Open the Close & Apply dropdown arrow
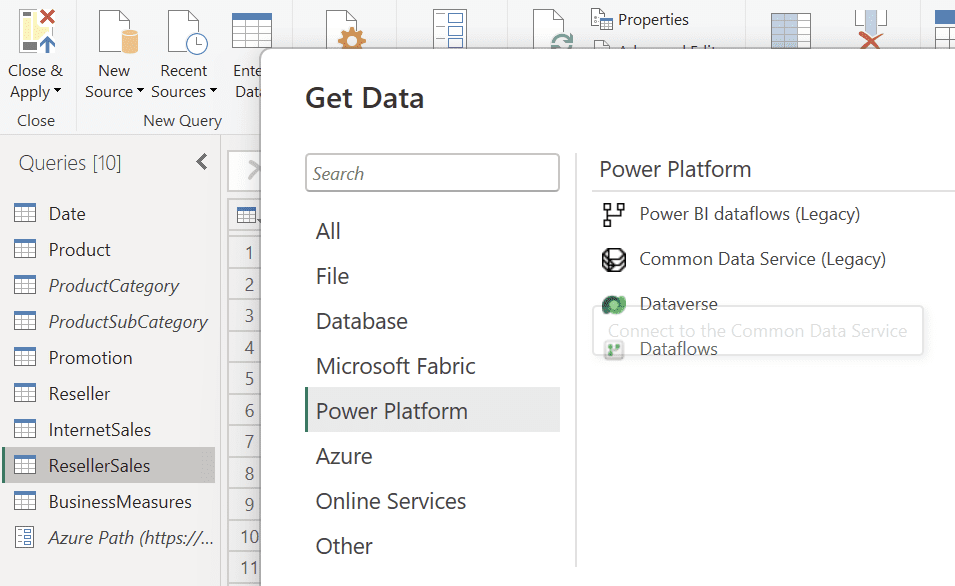This screenshot has height=586, width=955. pos(57,92)
